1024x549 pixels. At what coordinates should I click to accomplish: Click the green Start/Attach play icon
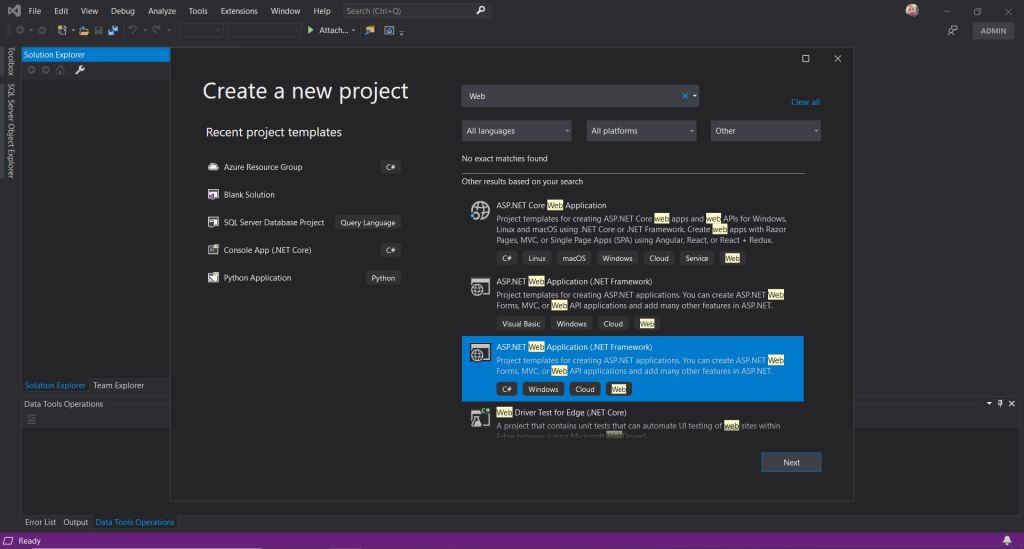point(310,30)
